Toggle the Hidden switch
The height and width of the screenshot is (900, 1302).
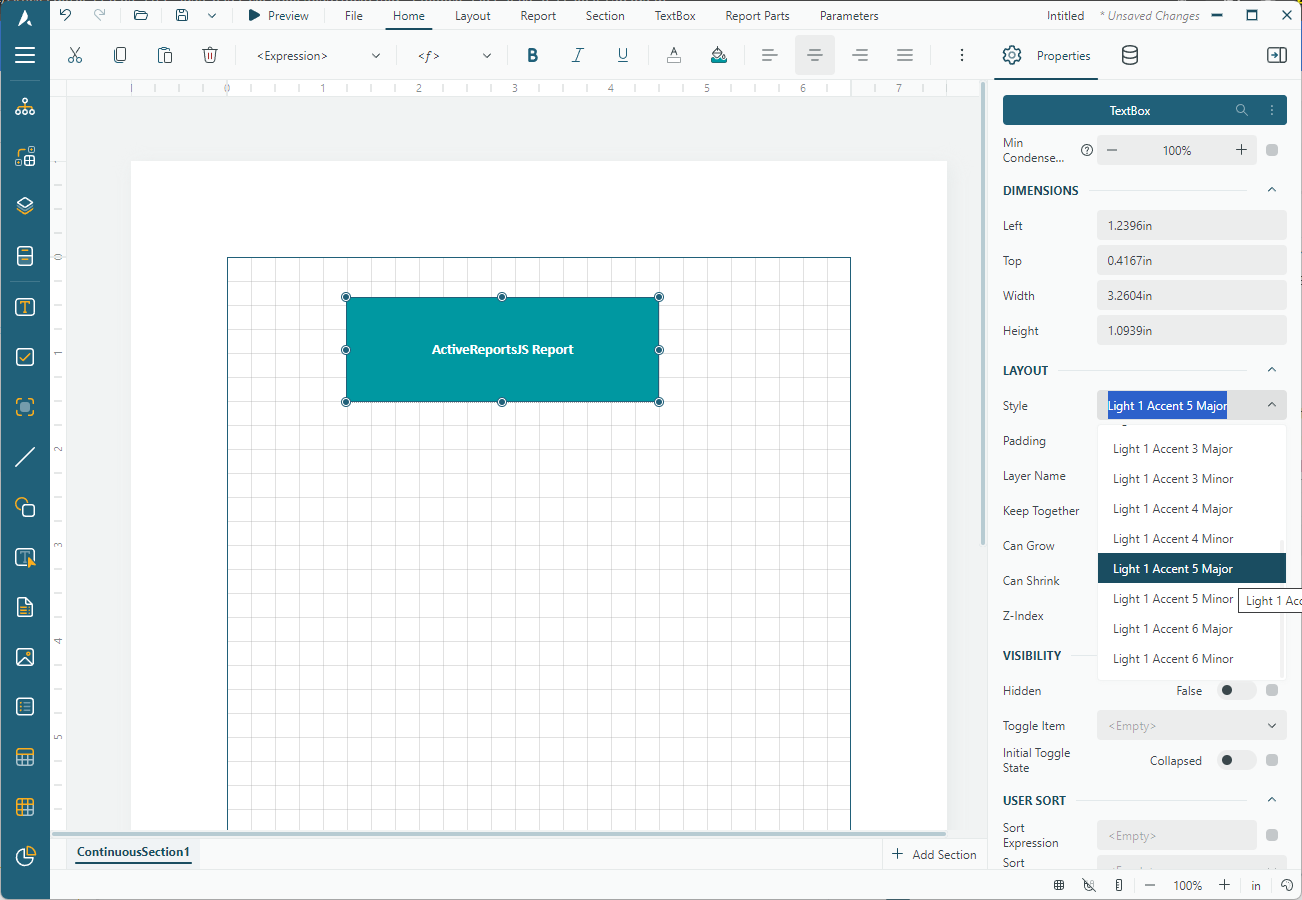1236,690
